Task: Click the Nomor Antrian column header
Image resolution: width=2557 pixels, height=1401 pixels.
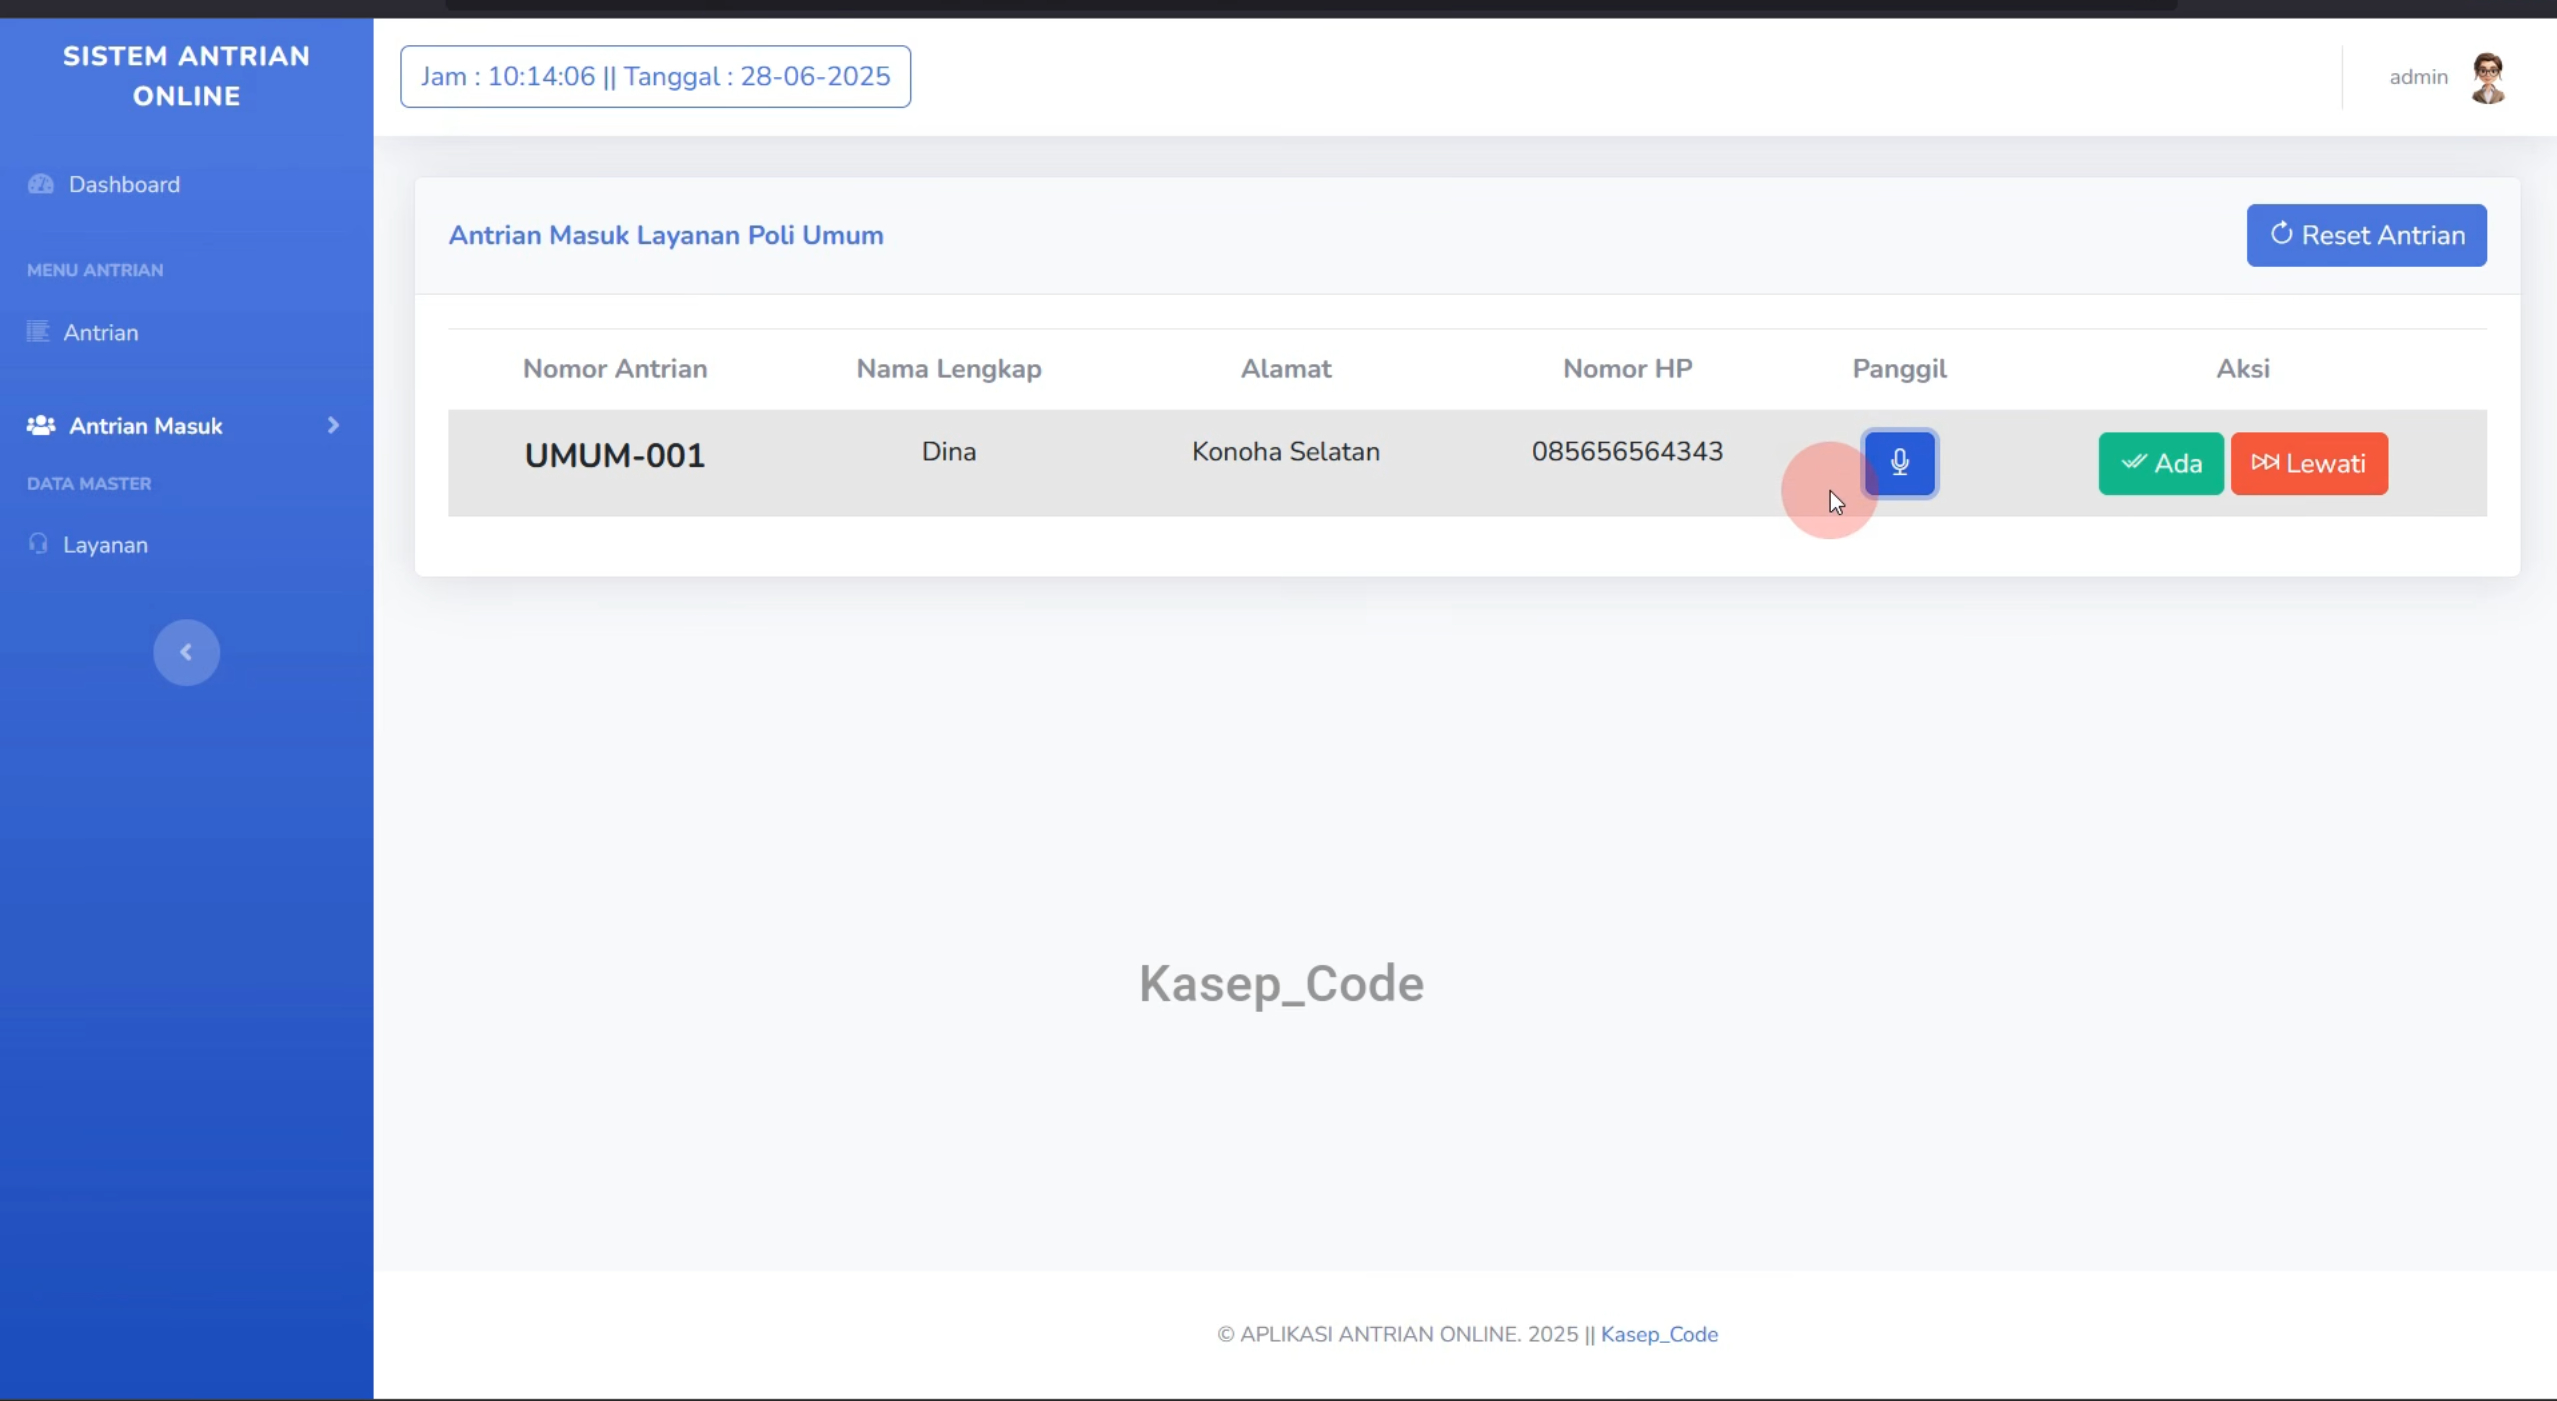Action: click(614, 369)
